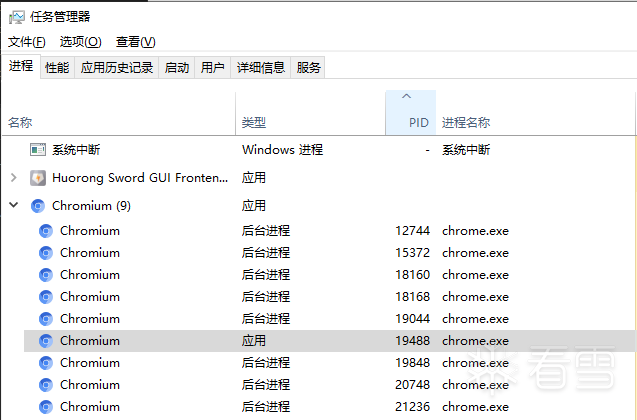Click Chromium icon for PID 21236
The height and width of the screenshot is (420, 637).
46,407
